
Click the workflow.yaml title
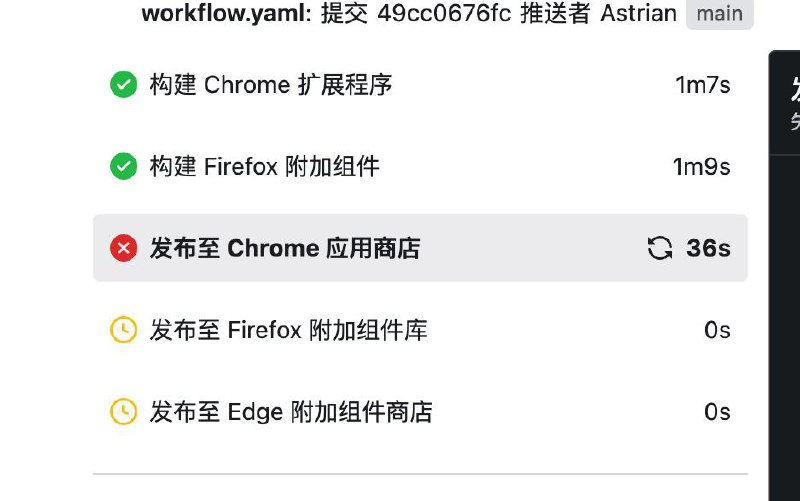[226, 13]
